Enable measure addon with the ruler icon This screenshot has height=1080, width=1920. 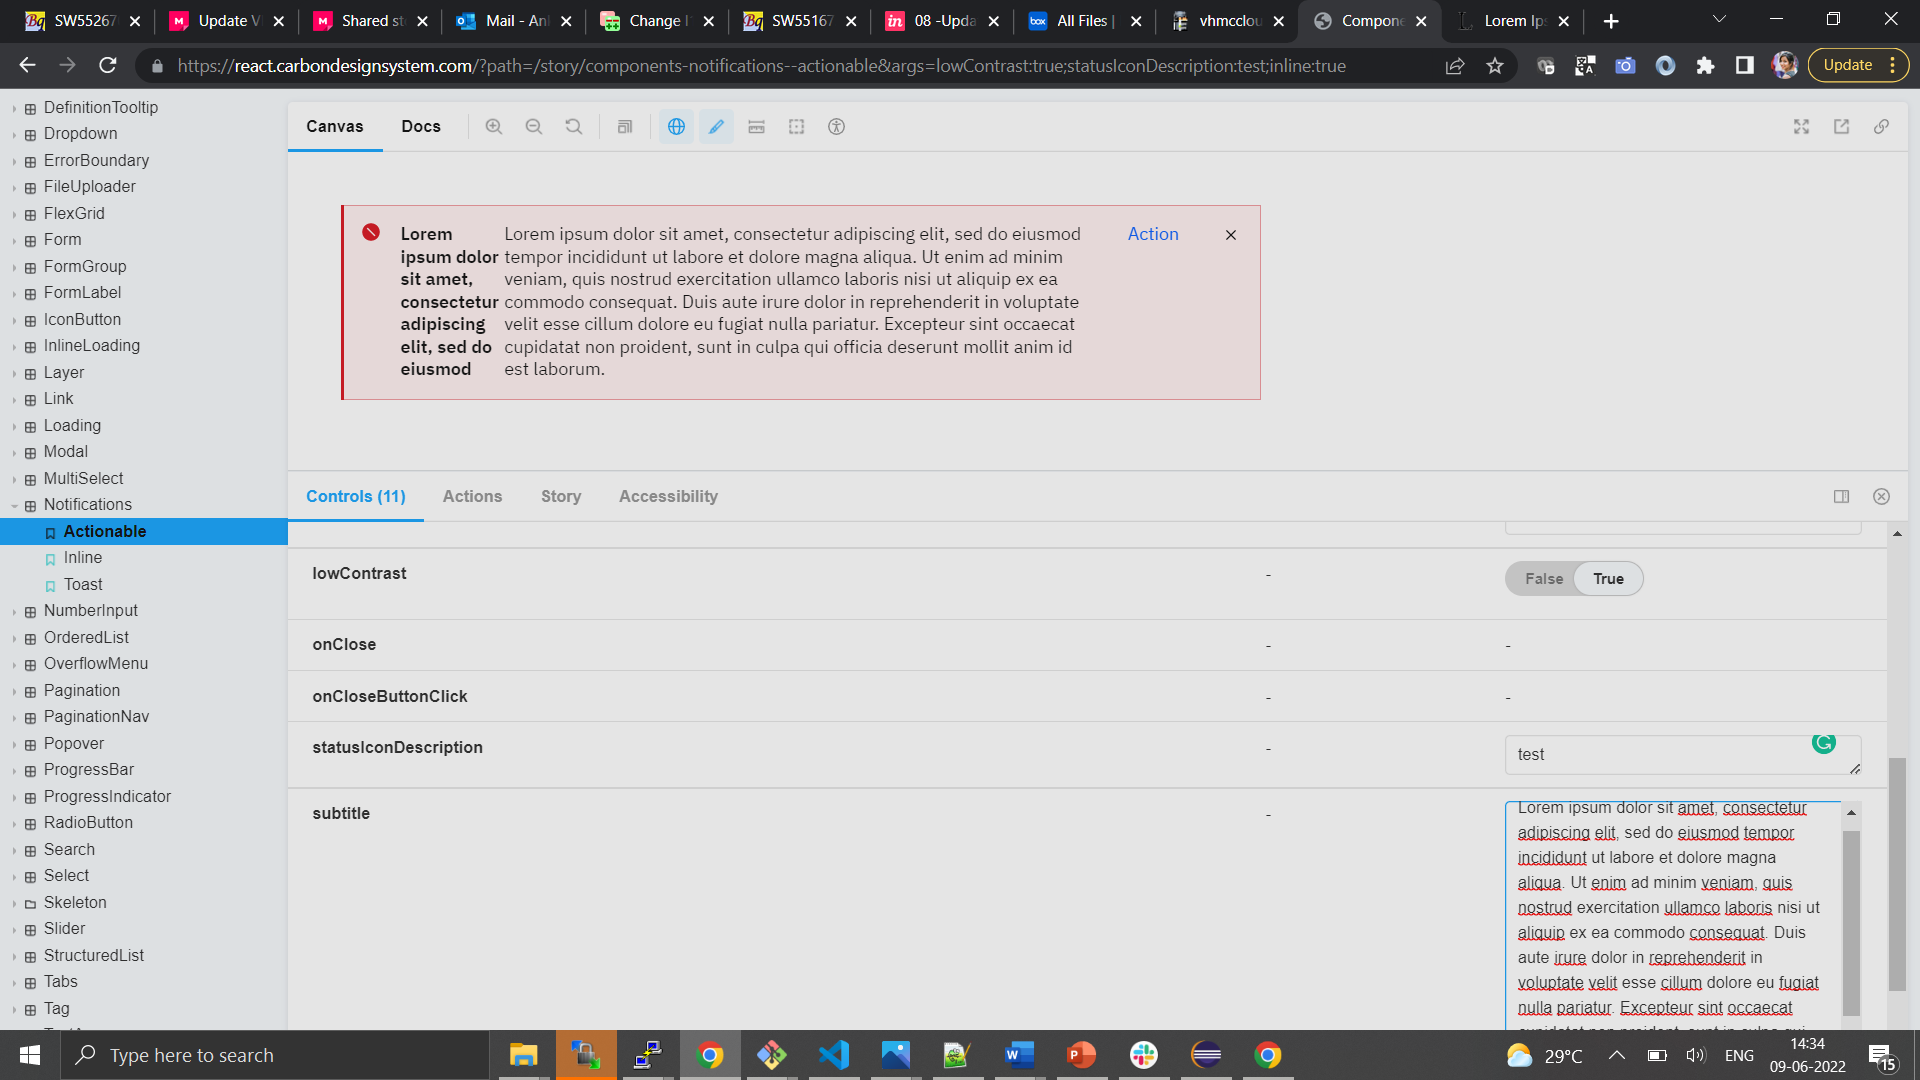pos(757,126)
